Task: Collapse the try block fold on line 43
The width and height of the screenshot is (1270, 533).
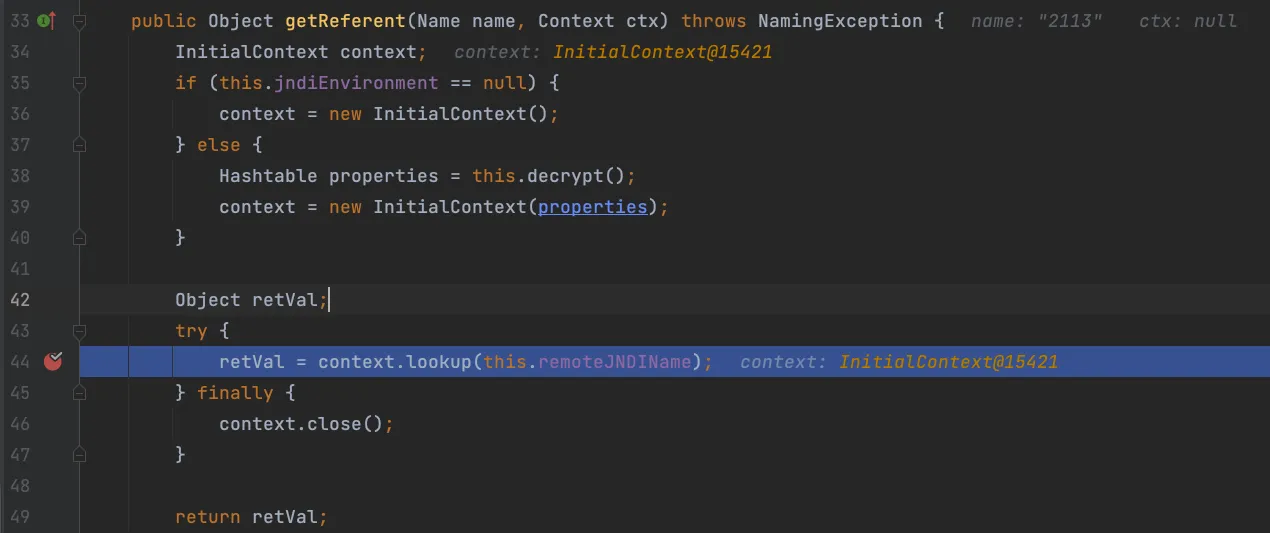Action: click(80, 331)
